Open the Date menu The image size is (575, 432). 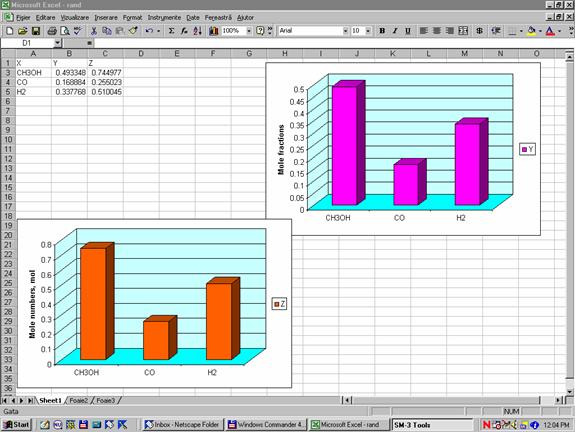(x=193, y=17)
